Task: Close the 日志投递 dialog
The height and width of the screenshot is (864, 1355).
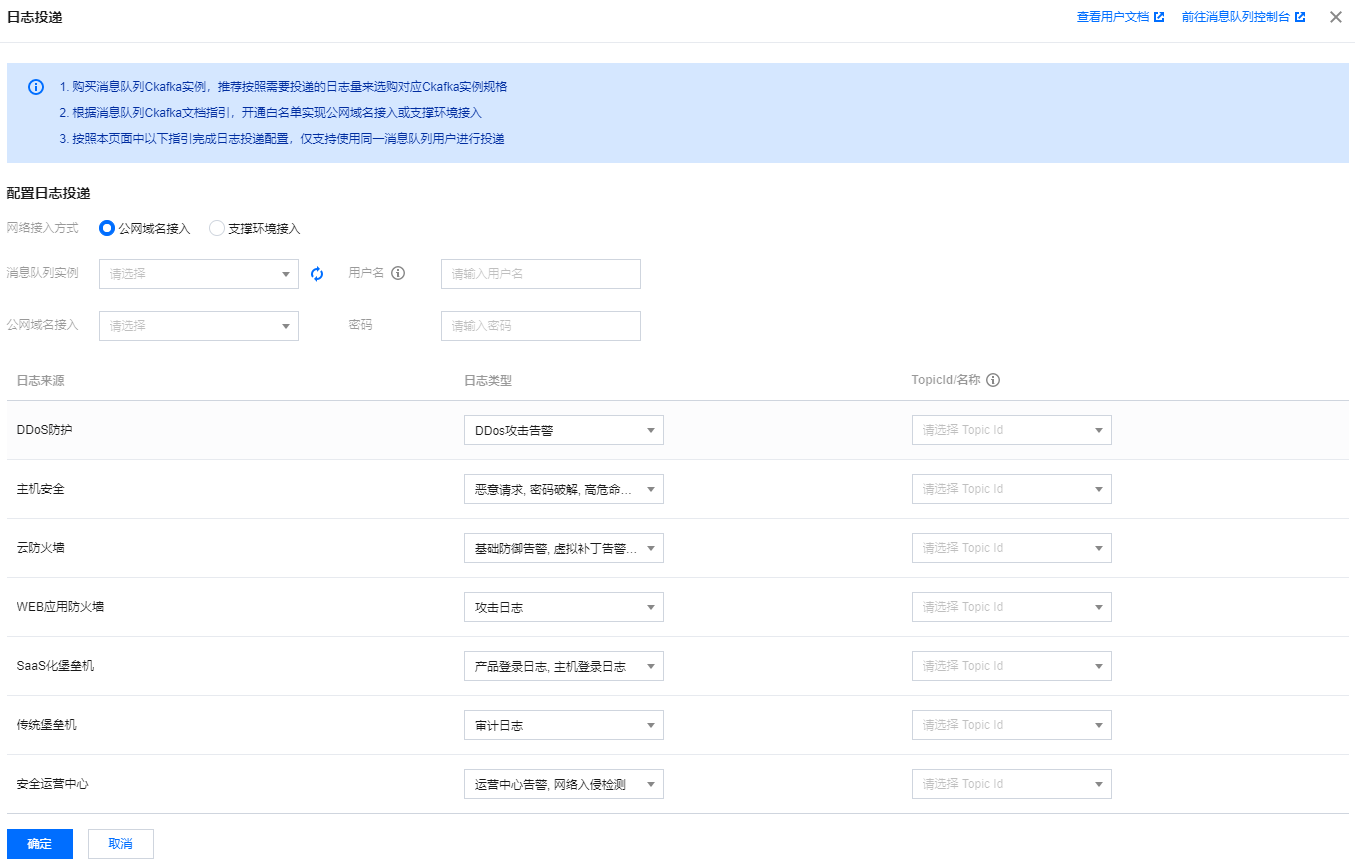Action: click(1336, 17)
